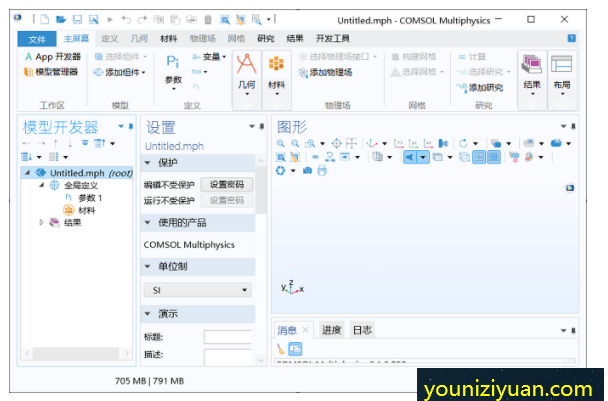Click the Variables (变量) button
The height and width of the screenshot is (401, 608).
coord(209,57)
